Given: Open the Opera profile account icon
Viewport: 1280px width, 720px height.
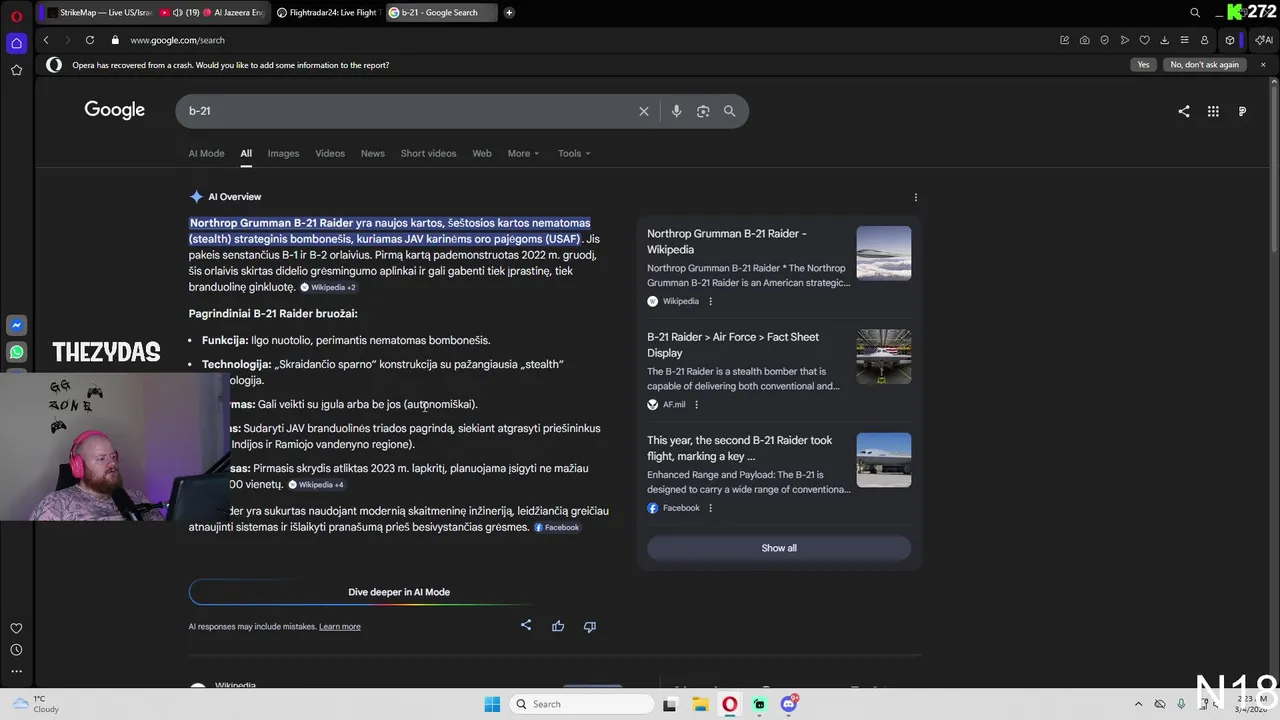Looking at the screenshot, I should coord(1204,40).
